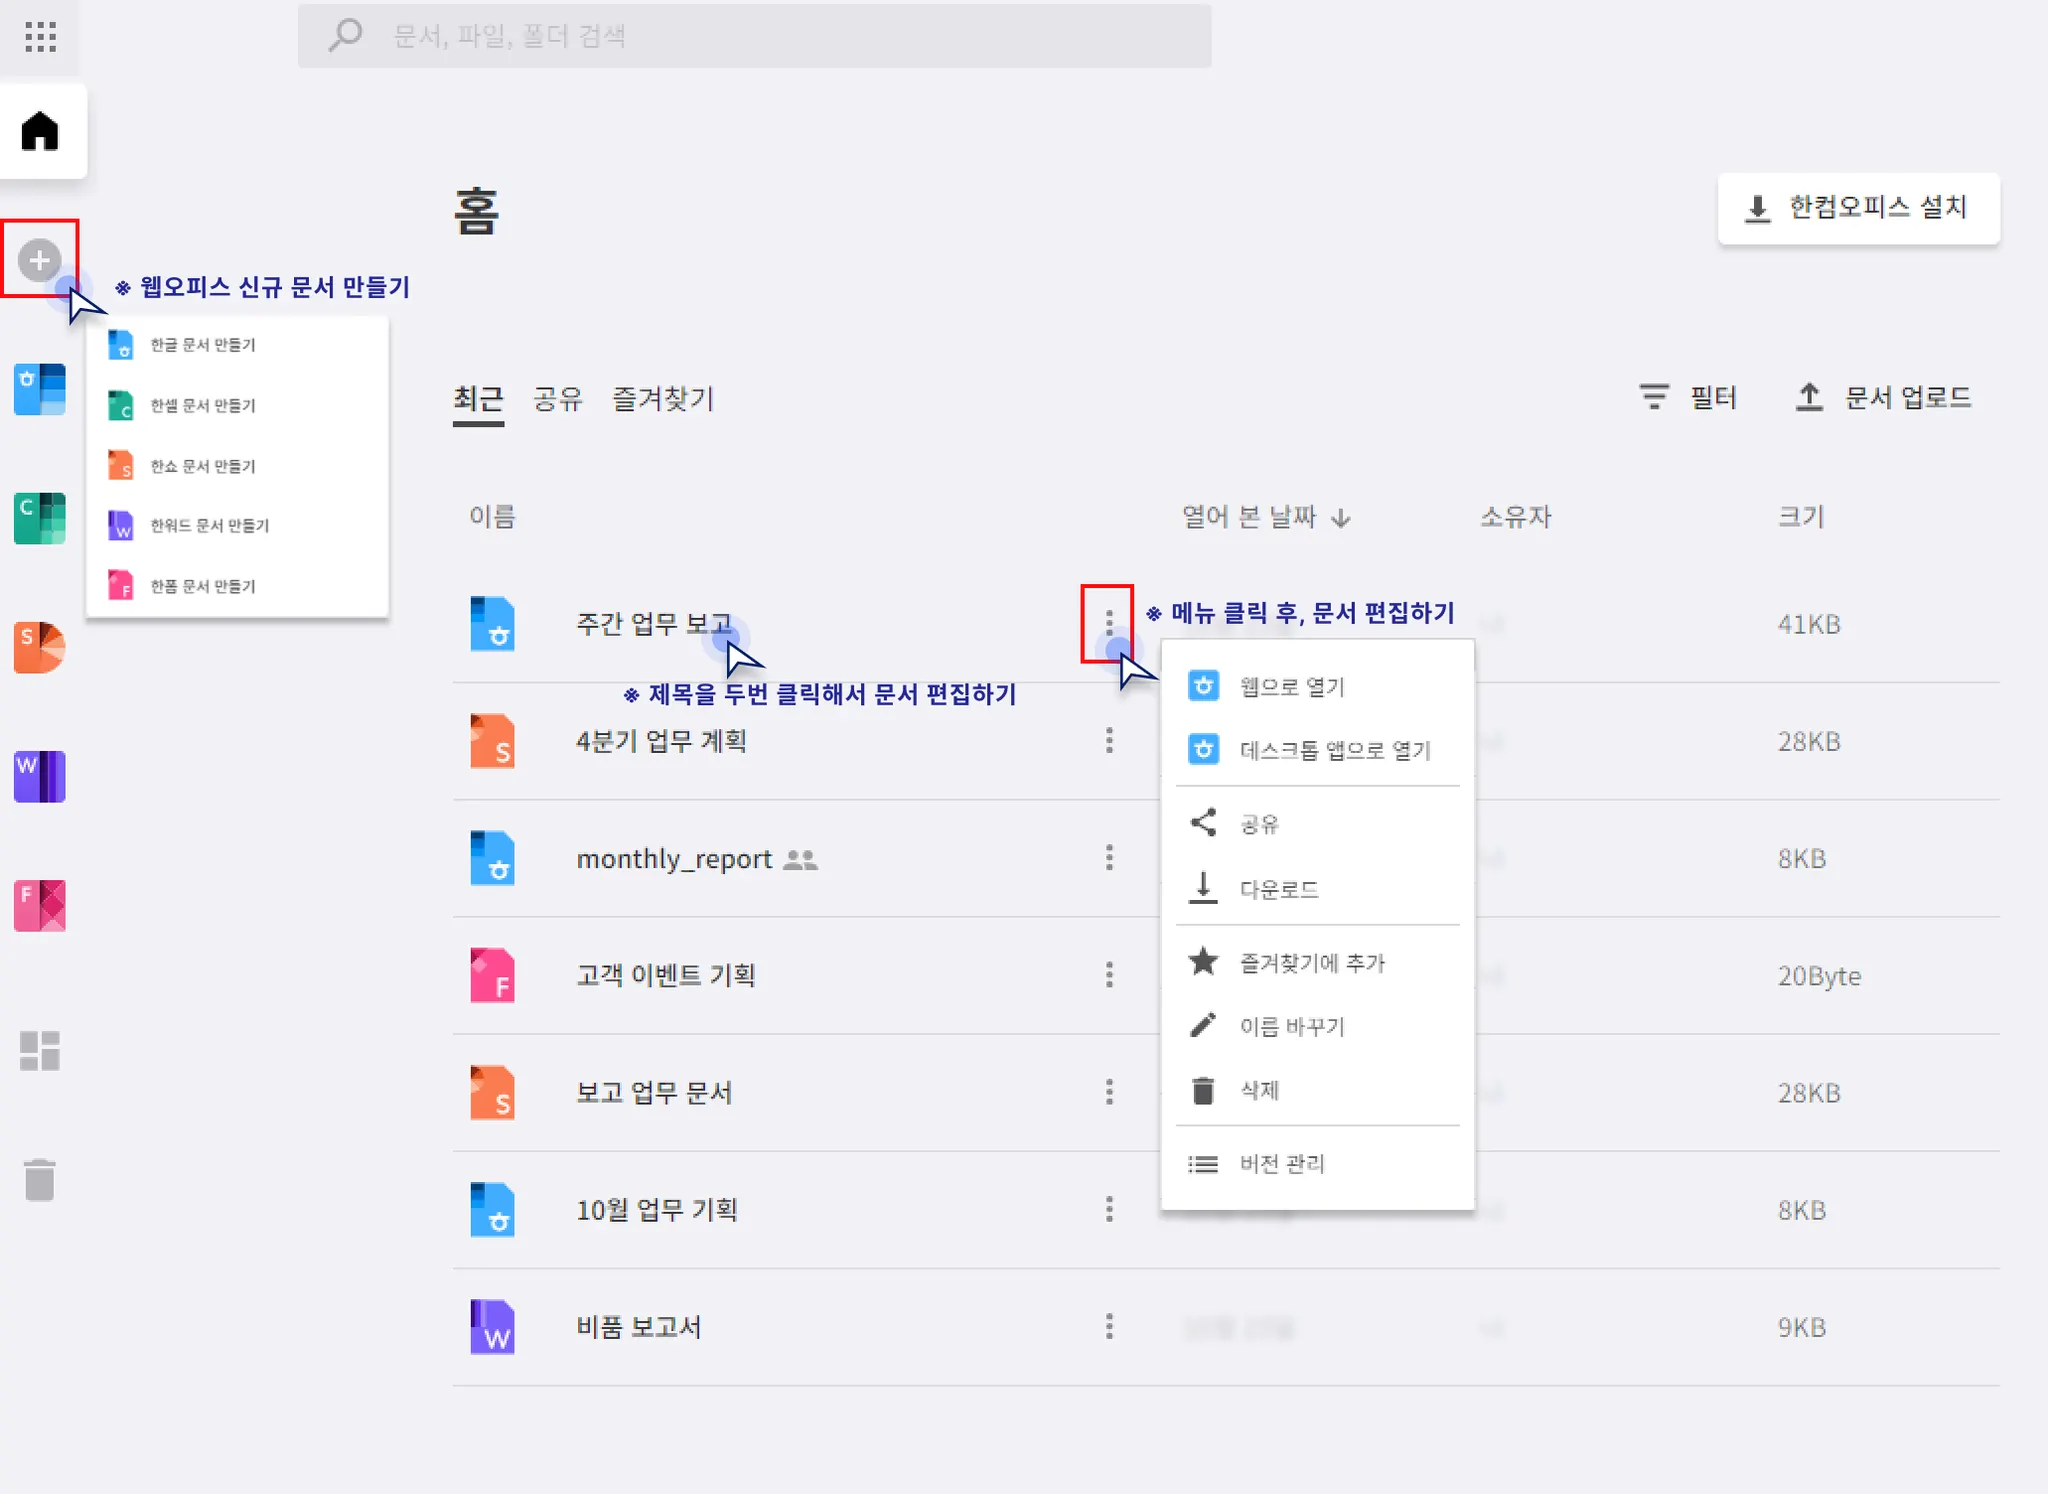Click the plus icon to create a new document
This screenshot has width=2048, height=1494.
[x=39, y=260]
